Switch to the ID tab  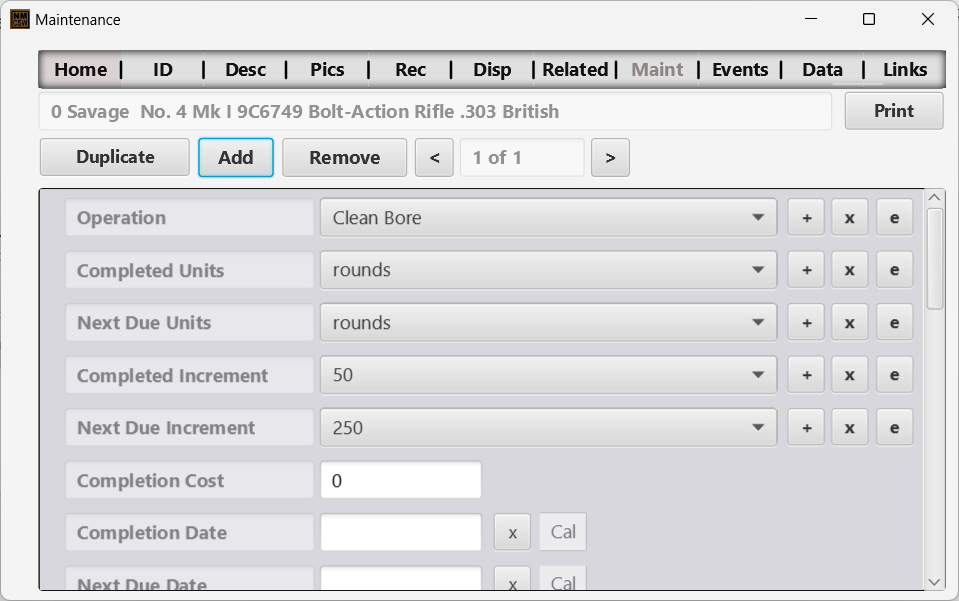(163, 70)
